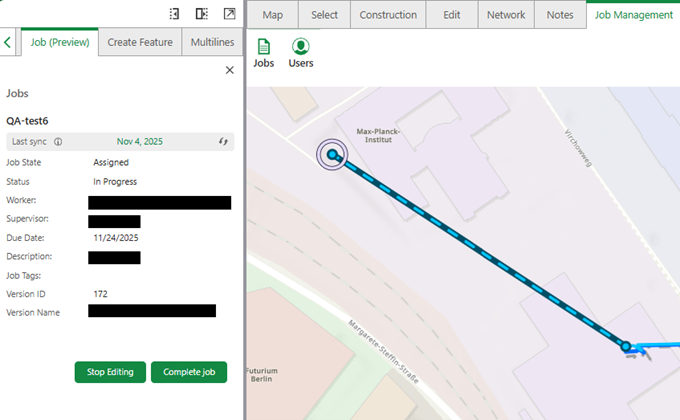Open the Multilines tab
This screenshot has width=680, height=420.
click(212, 42)
